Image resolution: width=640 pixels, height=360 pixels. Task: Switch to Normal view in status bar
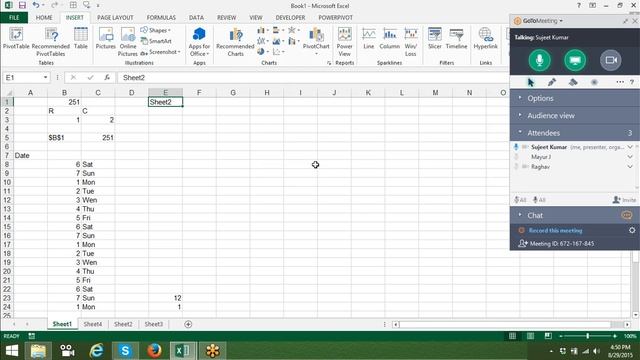click(512, 336)
